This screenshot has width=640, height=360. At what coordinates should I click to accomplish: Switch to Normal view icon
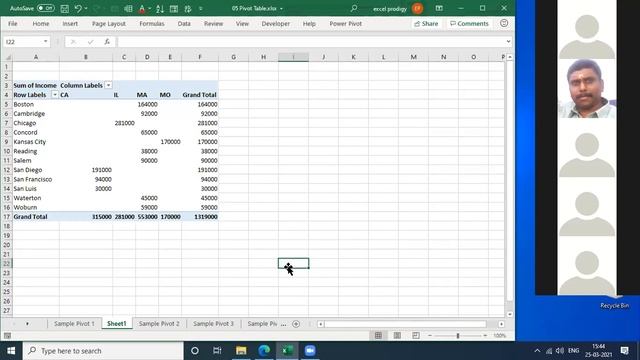[x=378, y=336]
